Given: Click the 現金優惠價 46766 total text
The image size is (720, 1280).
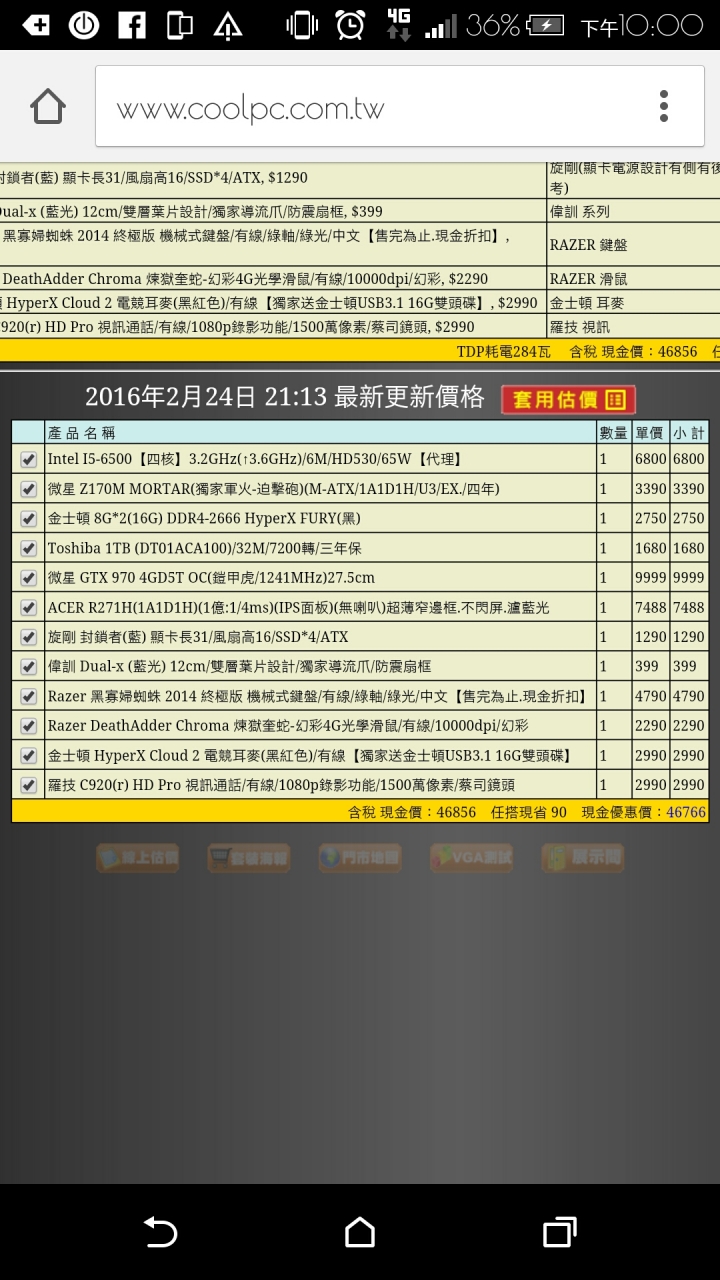Looking at the screenshot, I should (x=644, y=812).
